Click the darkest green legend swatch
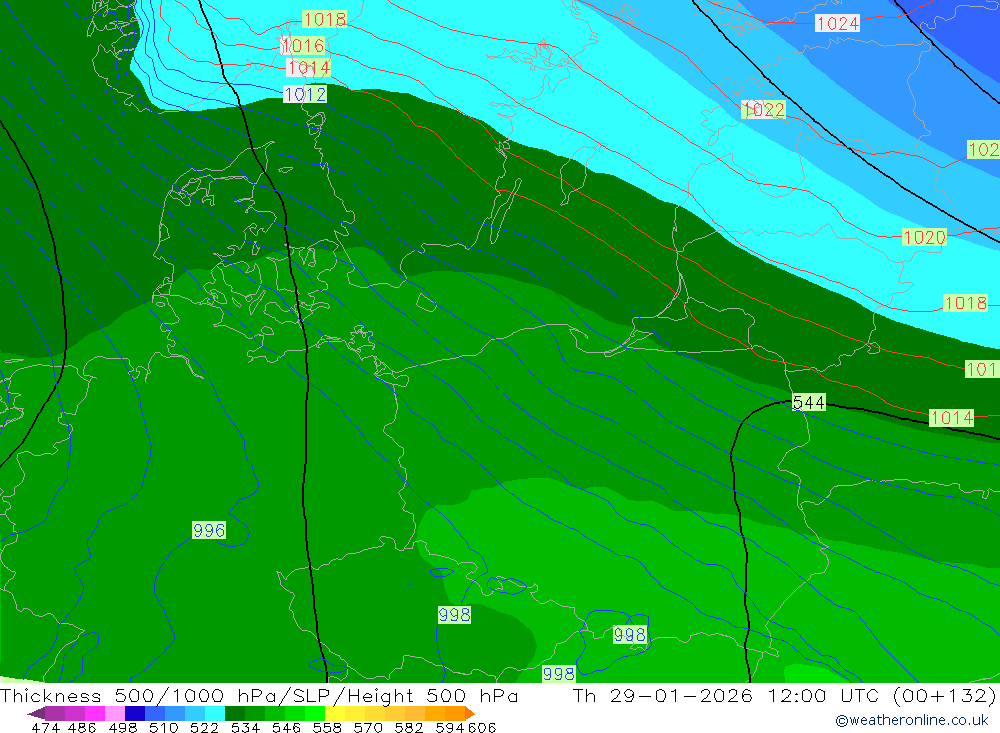The height and width of the screenshot is (733, 1000). coord(235,713)
